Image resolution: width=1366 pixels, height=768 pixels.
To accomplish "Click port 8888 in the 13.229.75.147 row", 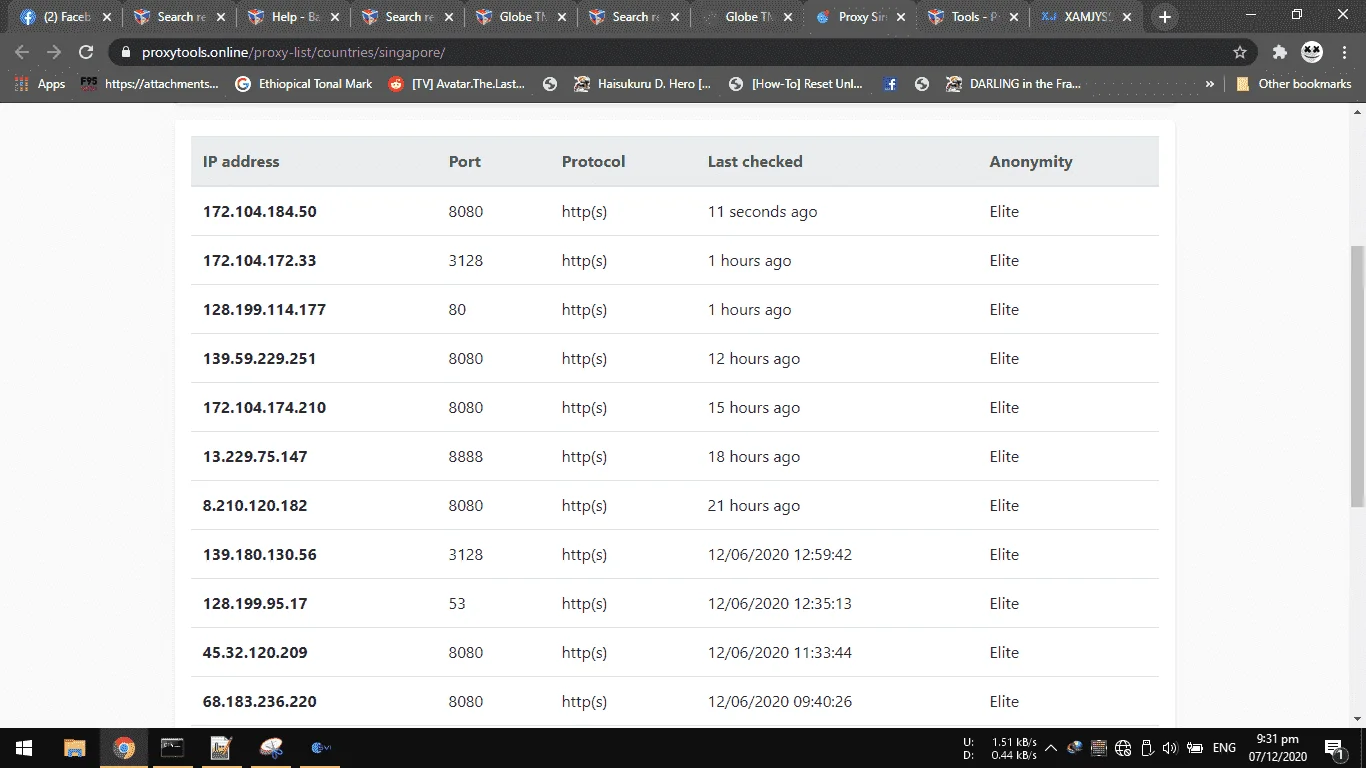I will pyautogui.click(x=466, y=456).
